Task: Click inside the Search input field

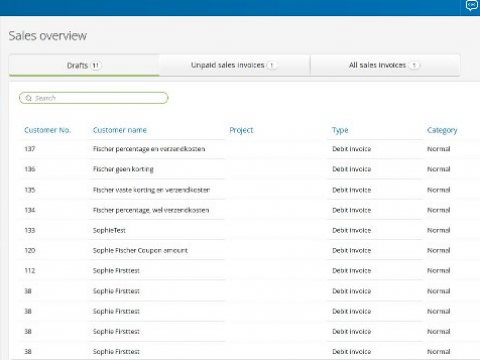Action: (x=94, y=98)
